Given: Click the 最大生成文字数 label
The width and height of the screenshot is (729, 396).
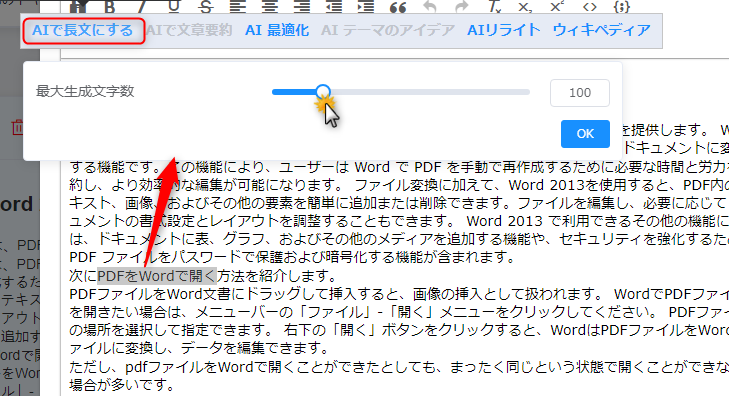Looking at the screenshot, I should (x=85, y=91).
